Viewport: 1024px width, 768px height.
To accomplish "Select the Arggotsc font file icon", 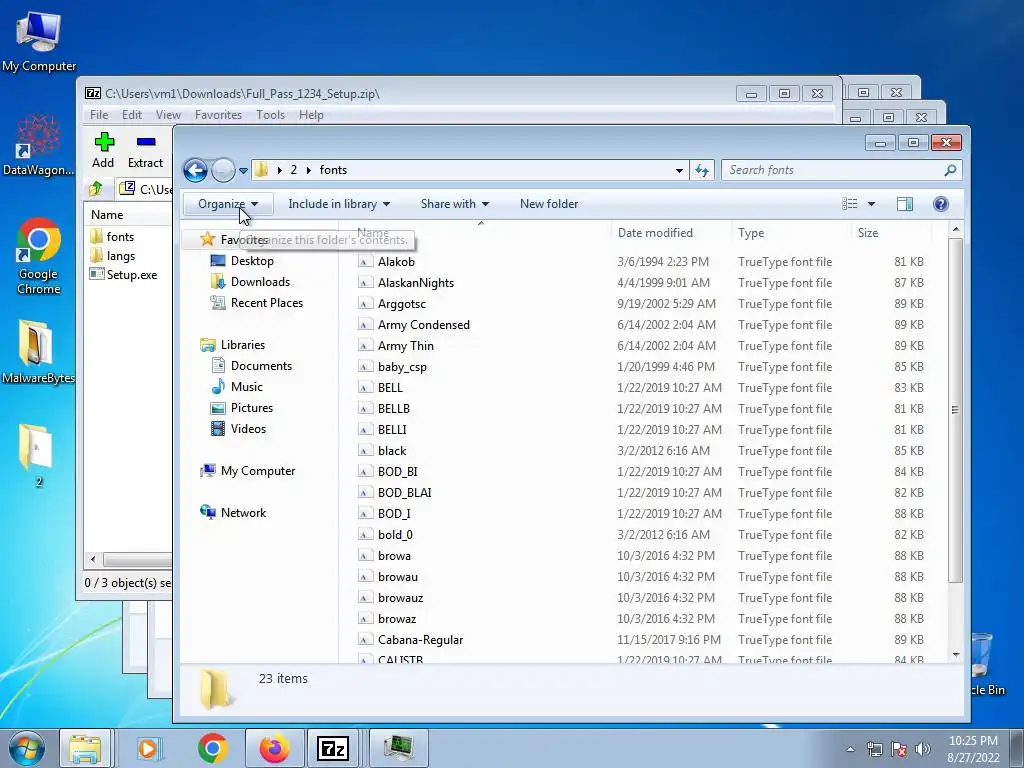I will 365,304.
